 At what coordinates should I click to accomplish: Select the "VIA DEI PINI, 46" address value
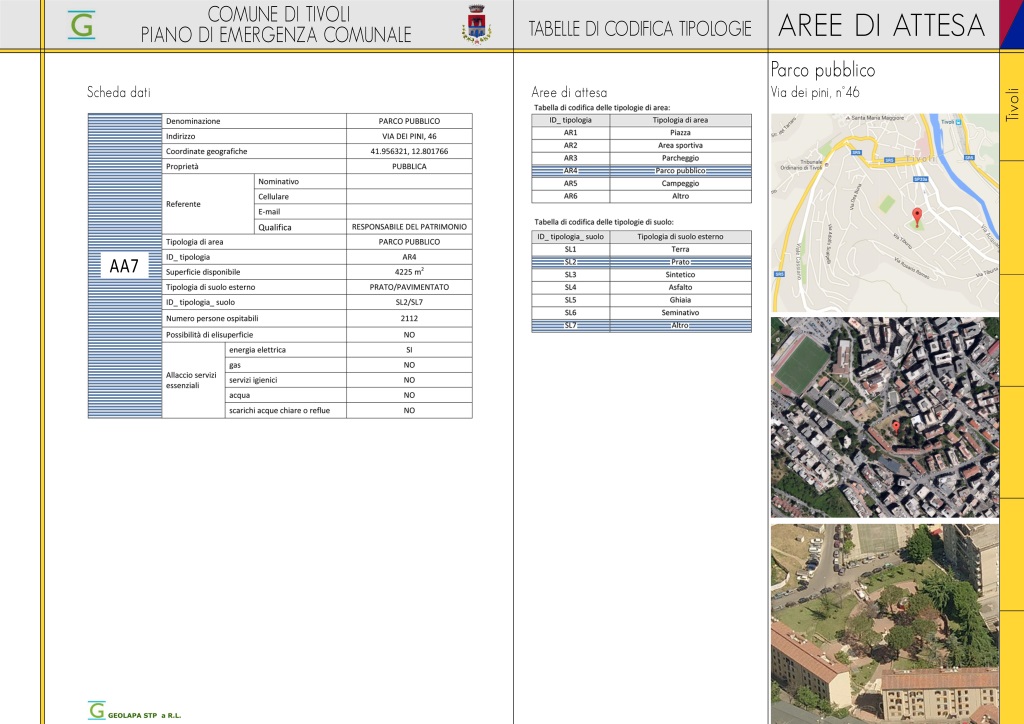click(409, 136)
